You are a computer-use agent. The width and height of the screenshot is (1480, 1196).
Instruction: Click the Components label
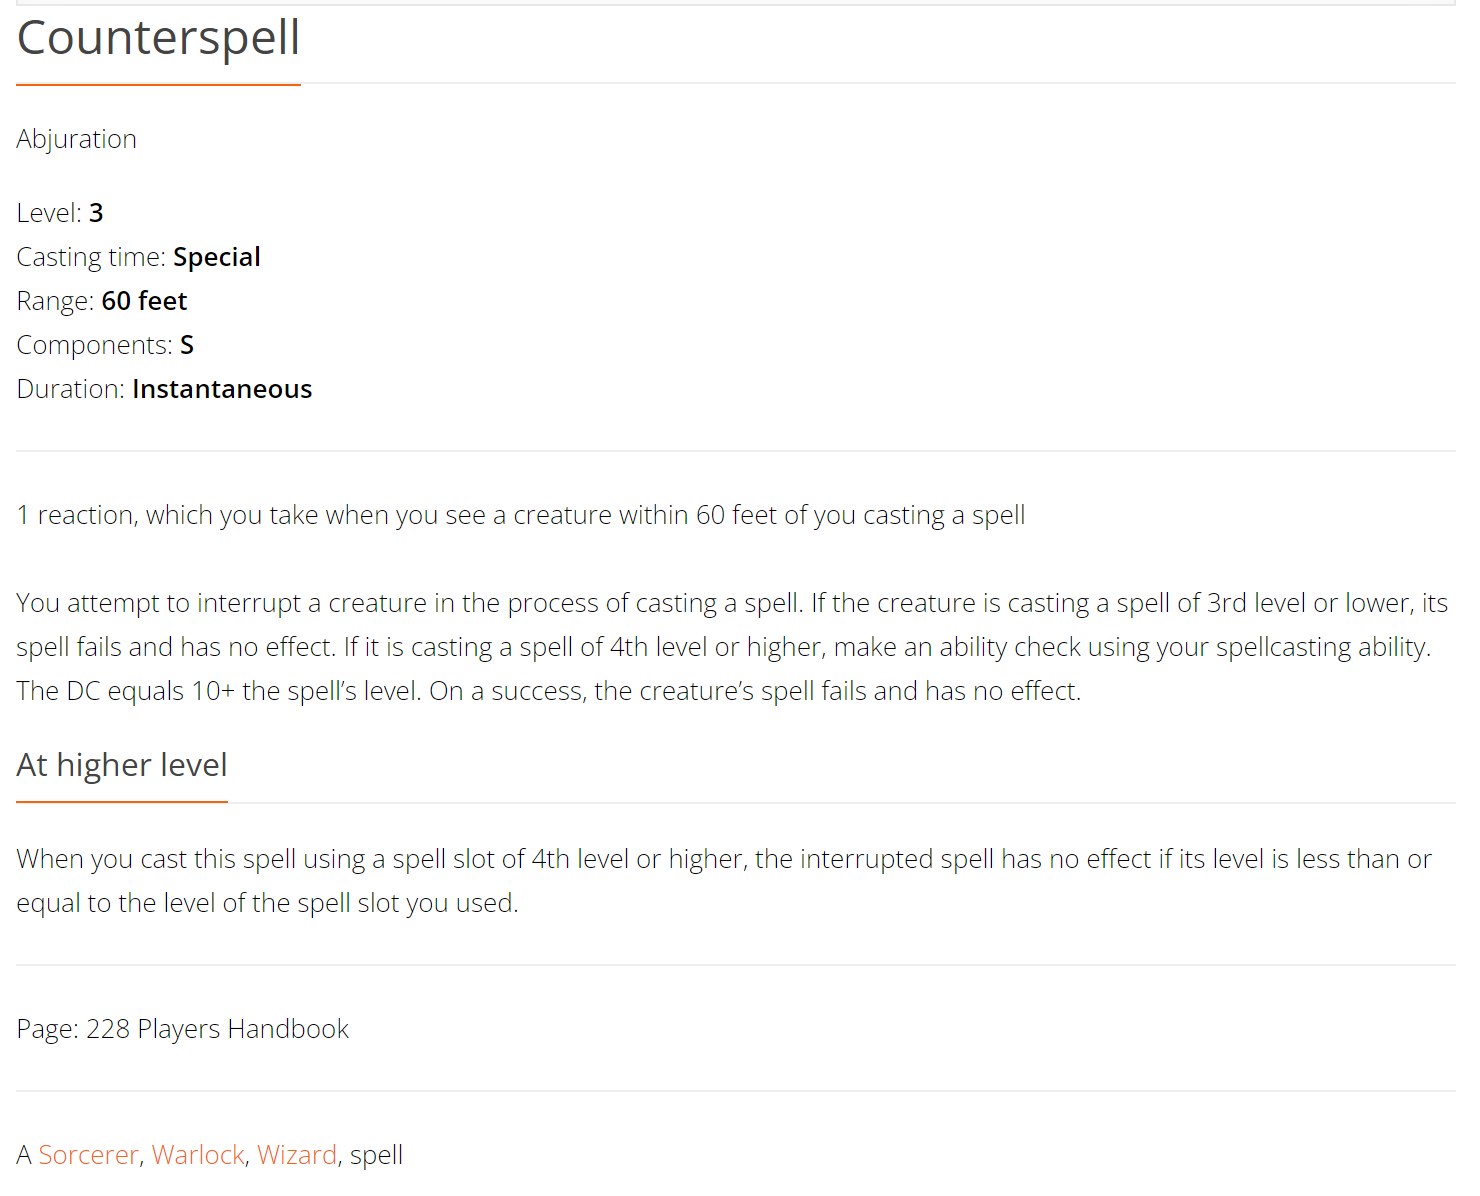coord(94,345)
